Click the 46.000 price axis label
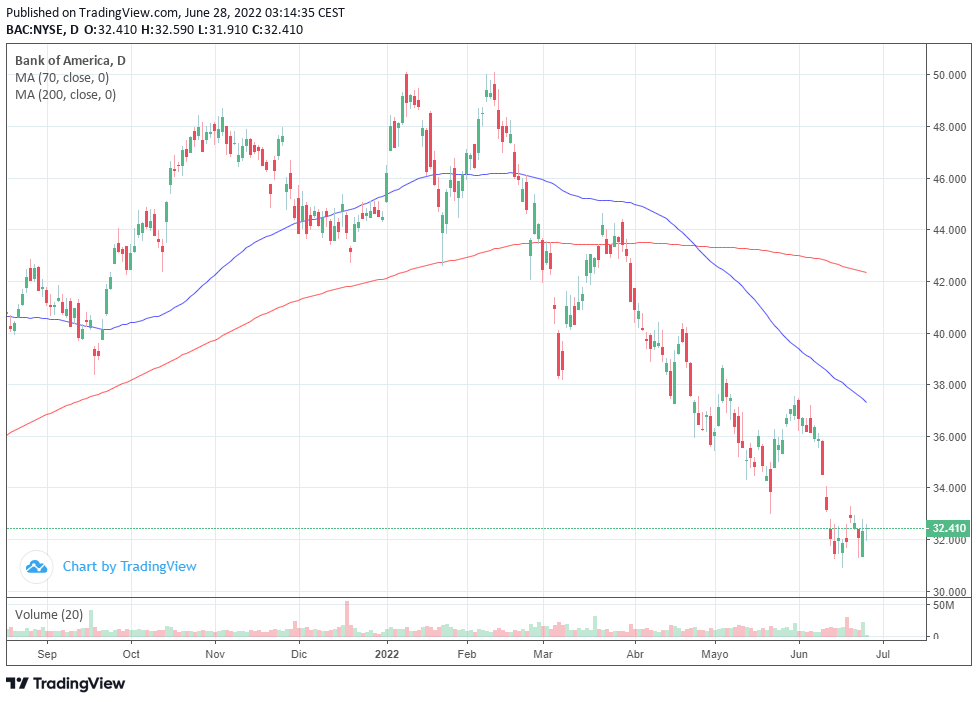Image resolution: width=978 pixels, height=702 pixels. (949, 178)
